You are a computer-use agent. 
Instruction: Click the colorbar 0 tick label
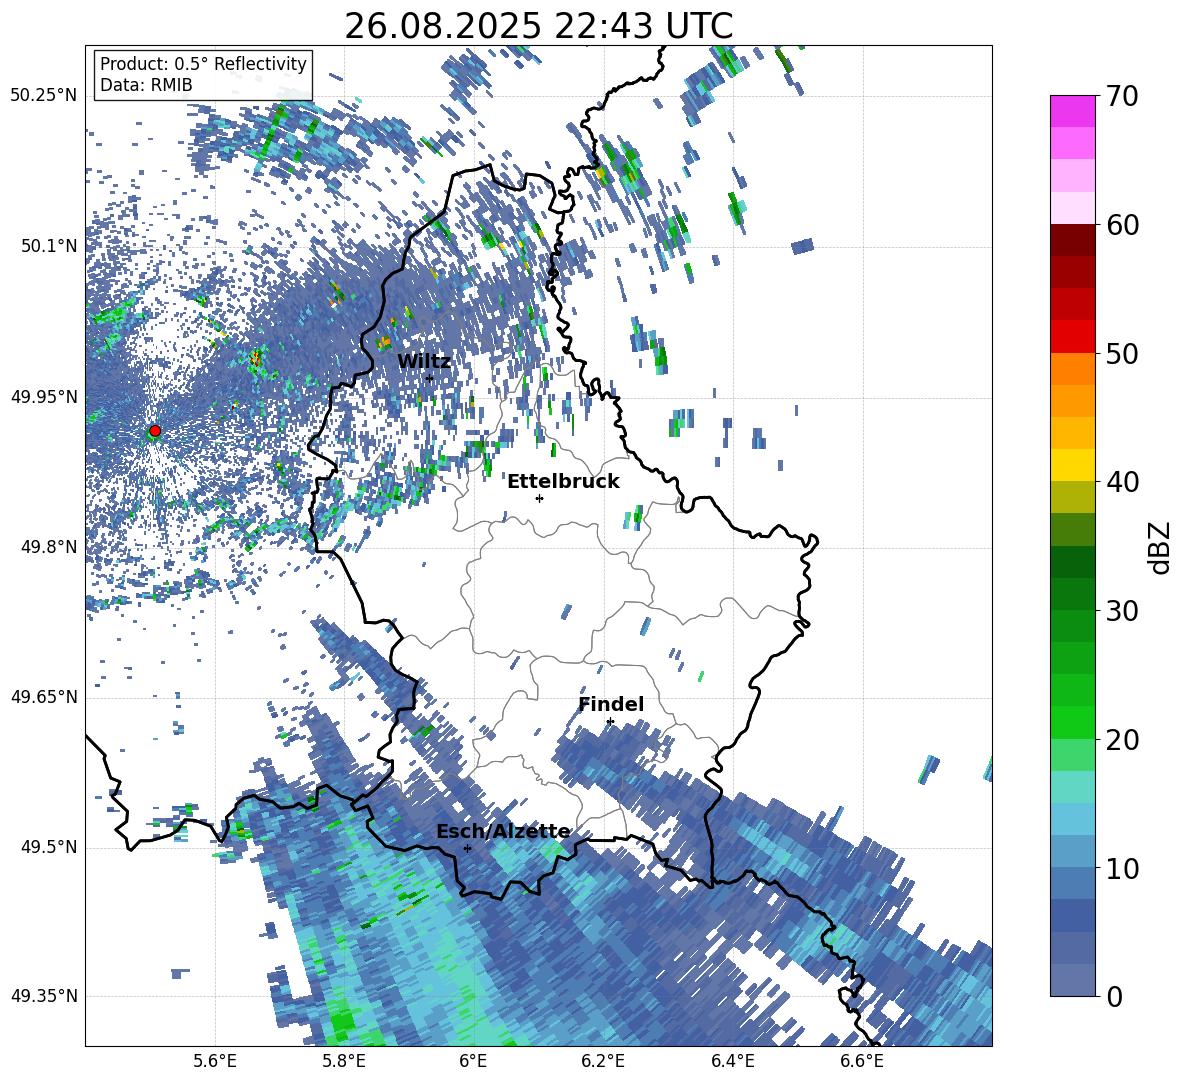tap(1115, 996)
